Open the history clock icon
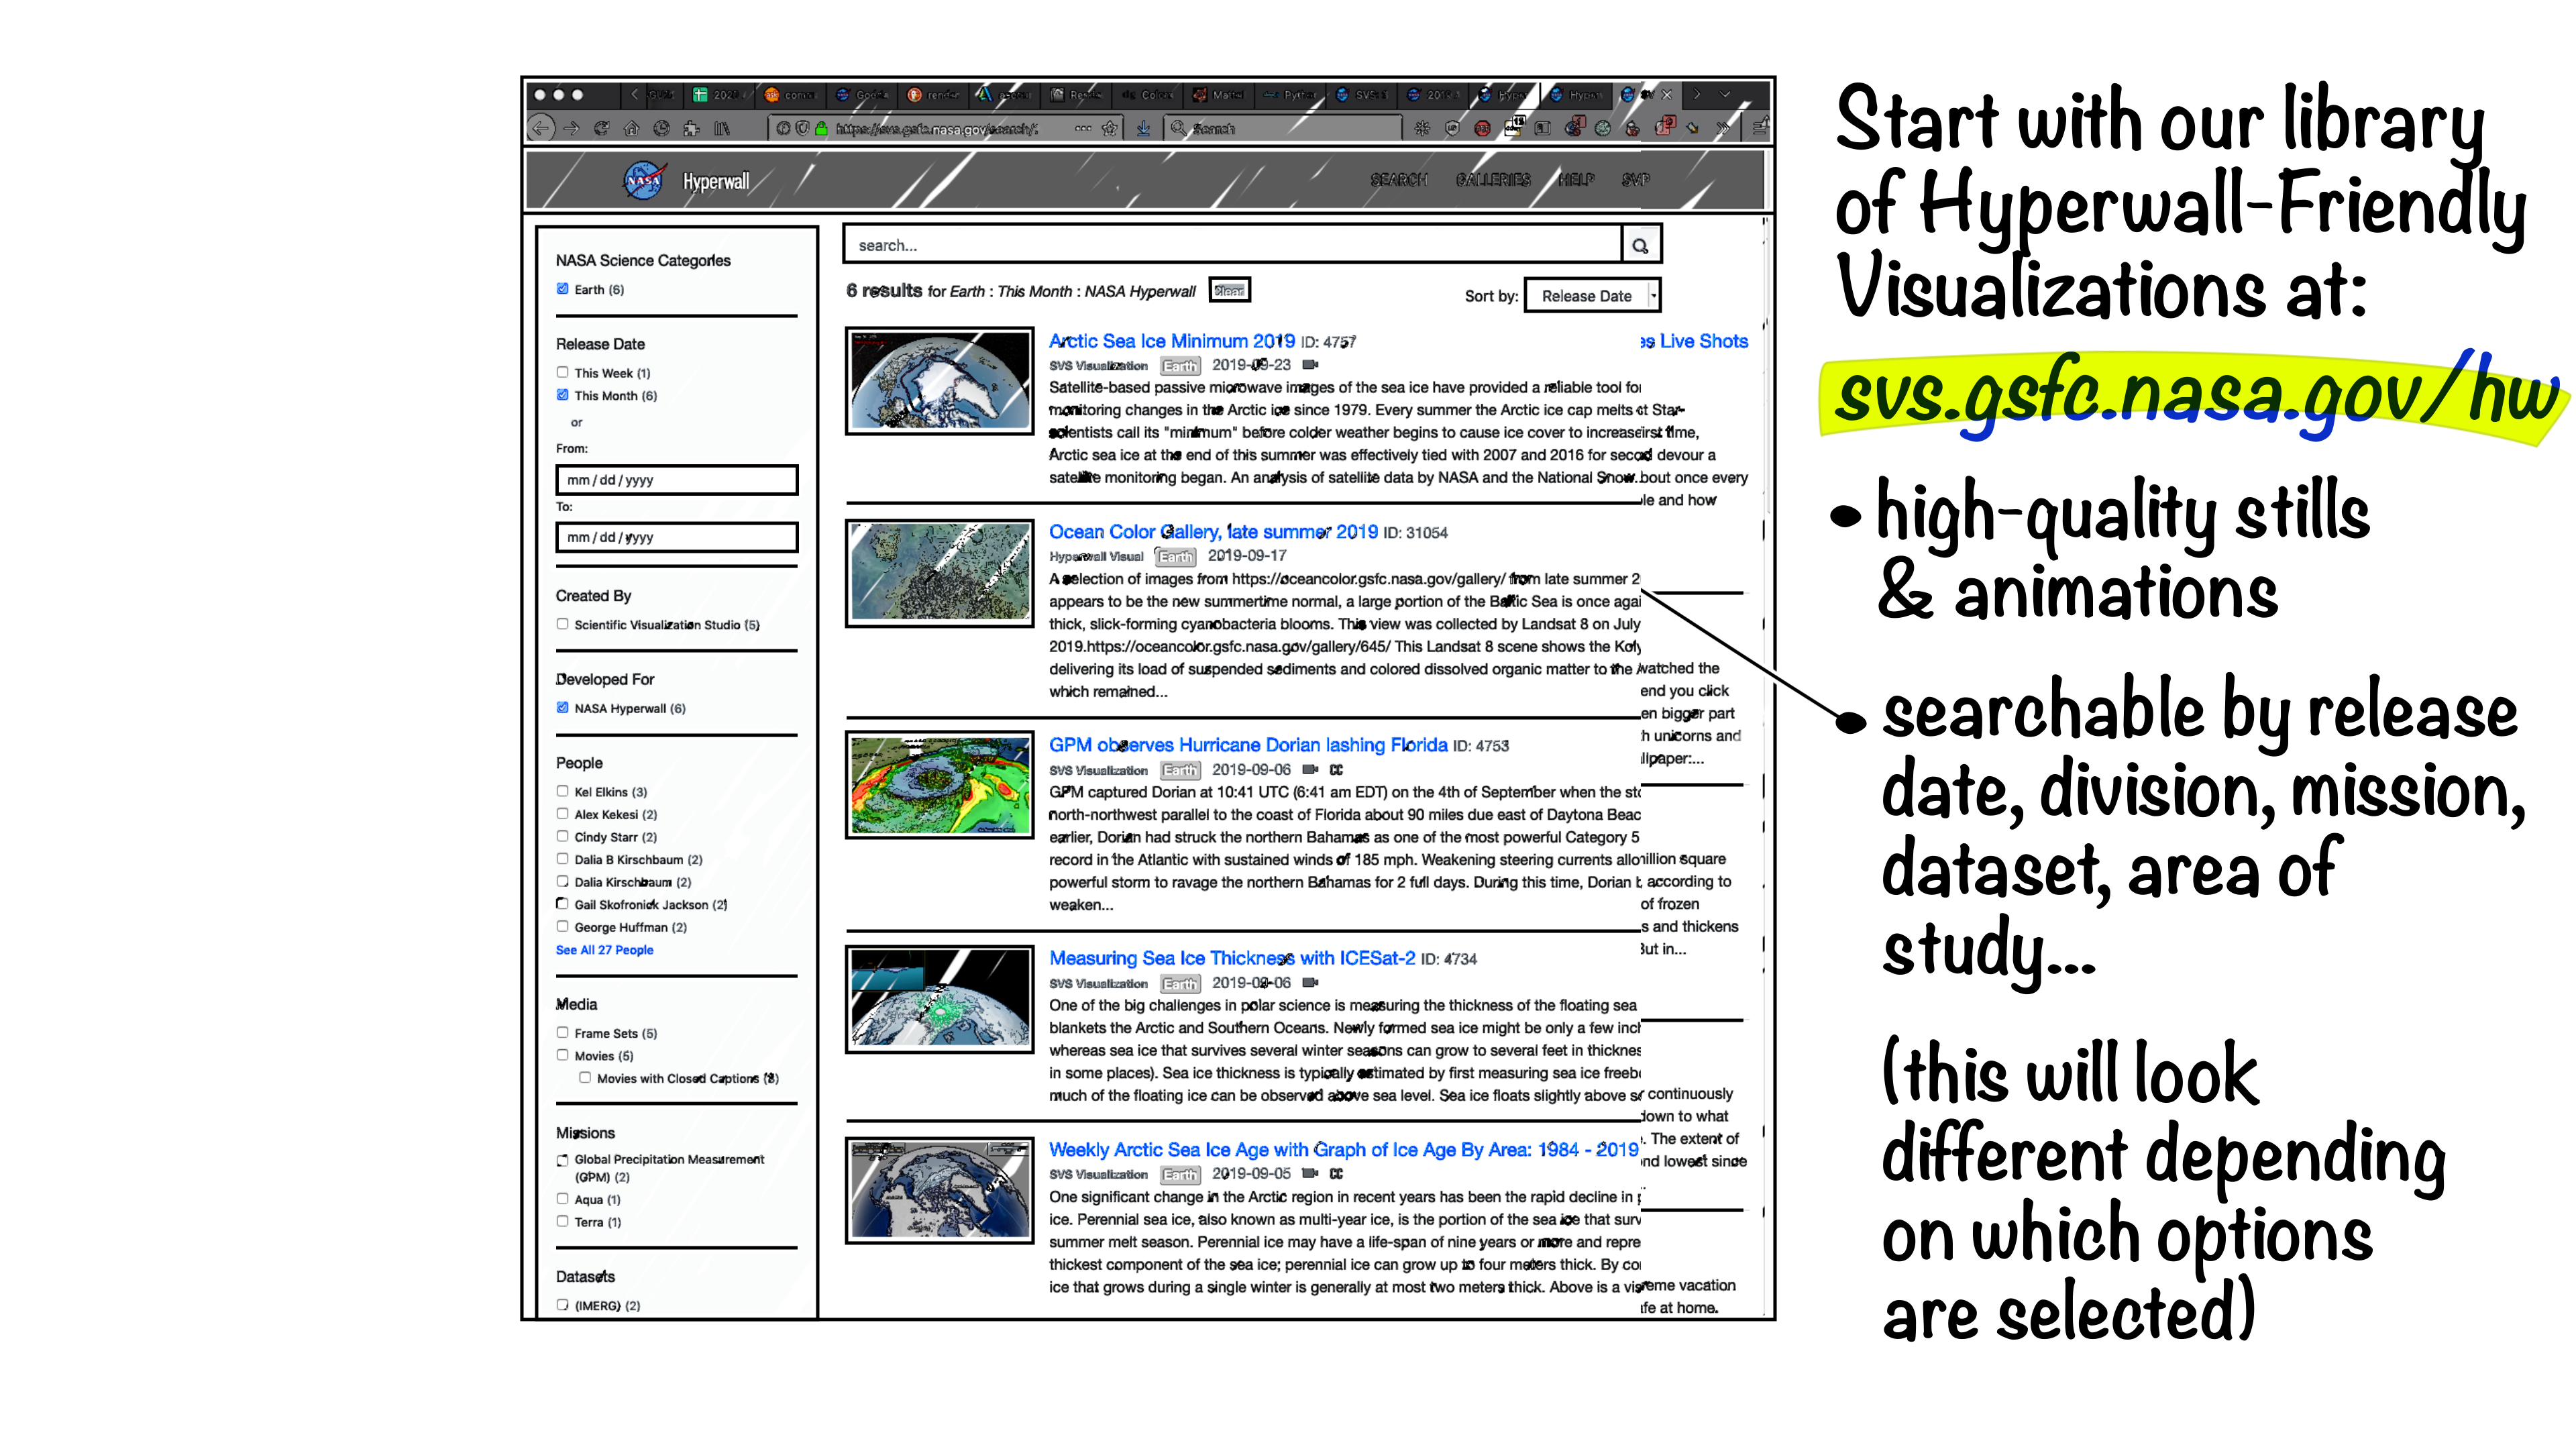 coord(661,128)
